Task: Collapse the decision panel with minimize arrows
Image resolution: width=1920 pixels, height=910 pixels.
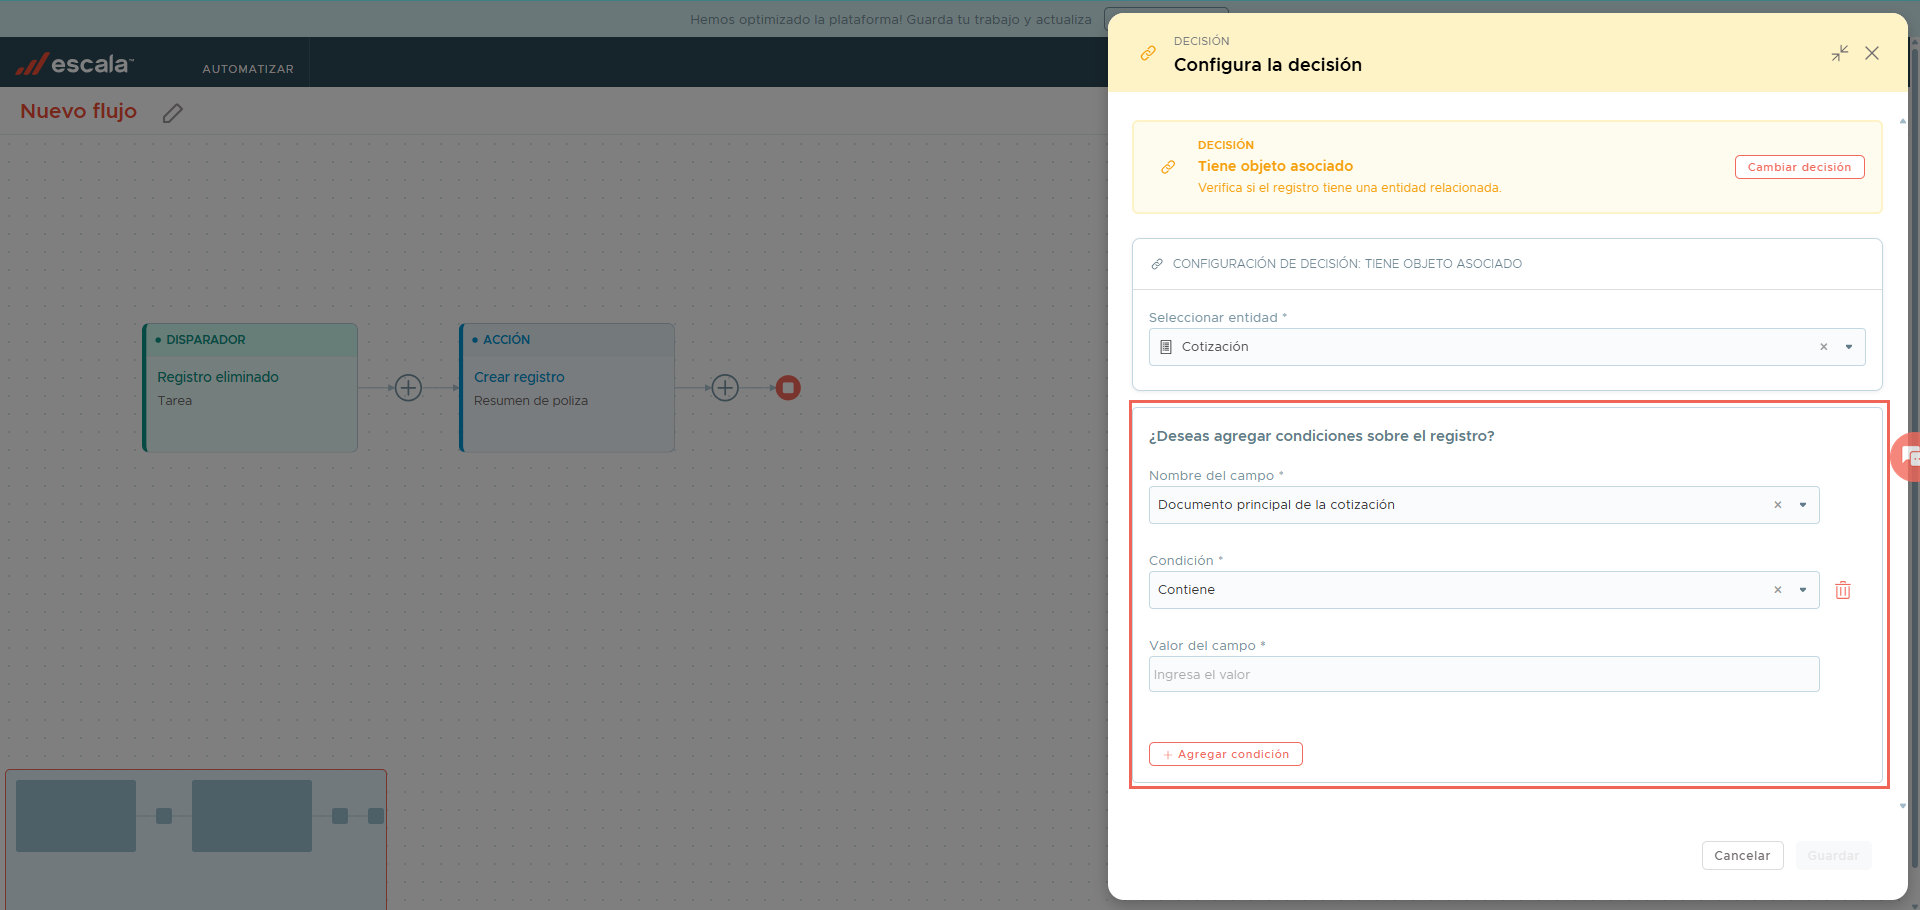Action: tap(1839, 53)
